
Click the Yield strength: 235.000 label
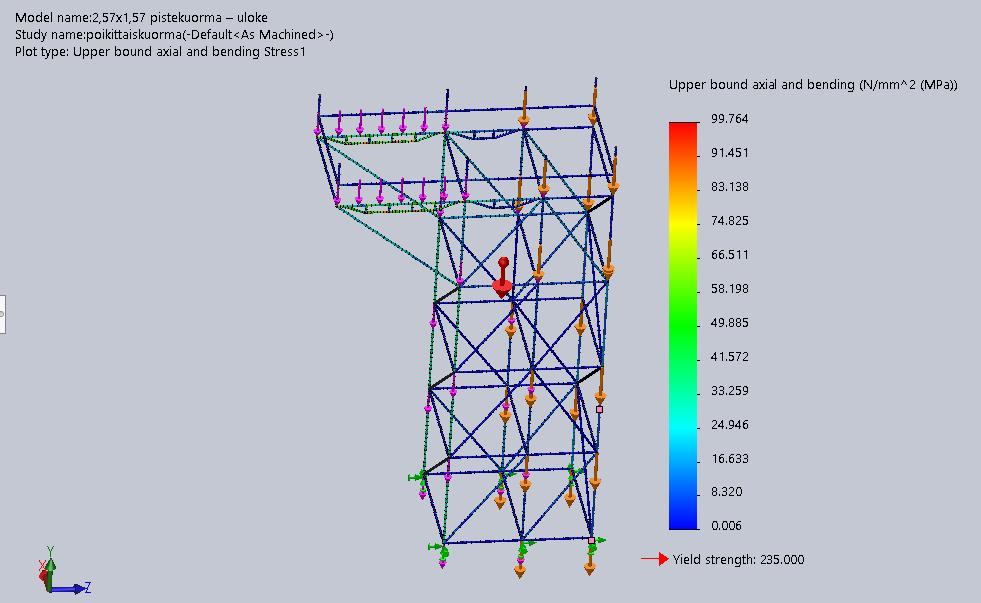coord(738,559)
